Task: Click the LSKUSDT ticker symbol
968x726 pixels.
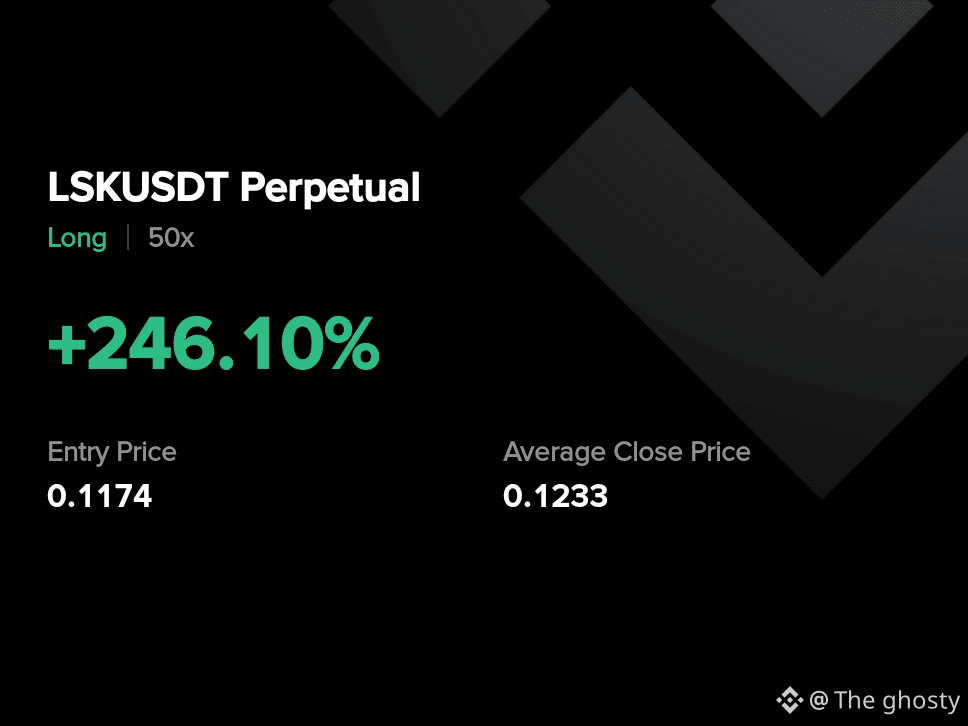Action: tap(138, 187)
